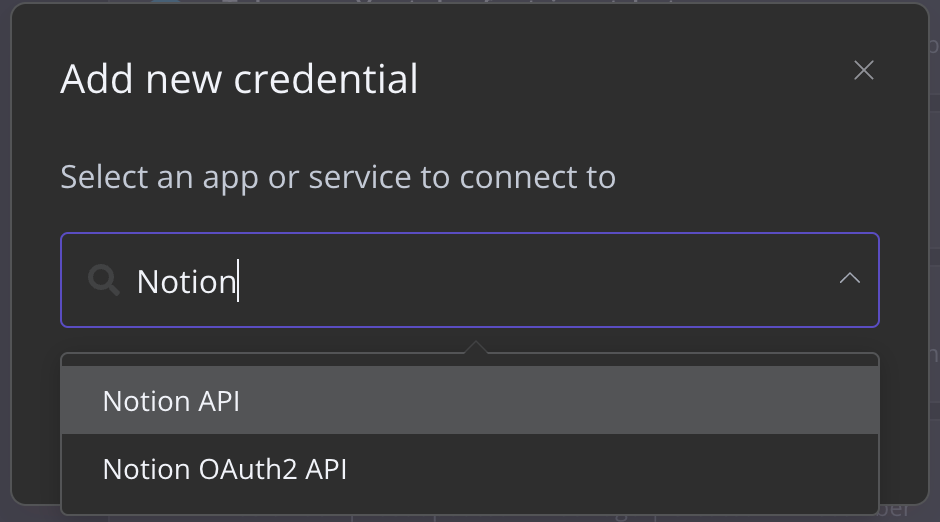Click the typed text "Notion"

point(185,281)
